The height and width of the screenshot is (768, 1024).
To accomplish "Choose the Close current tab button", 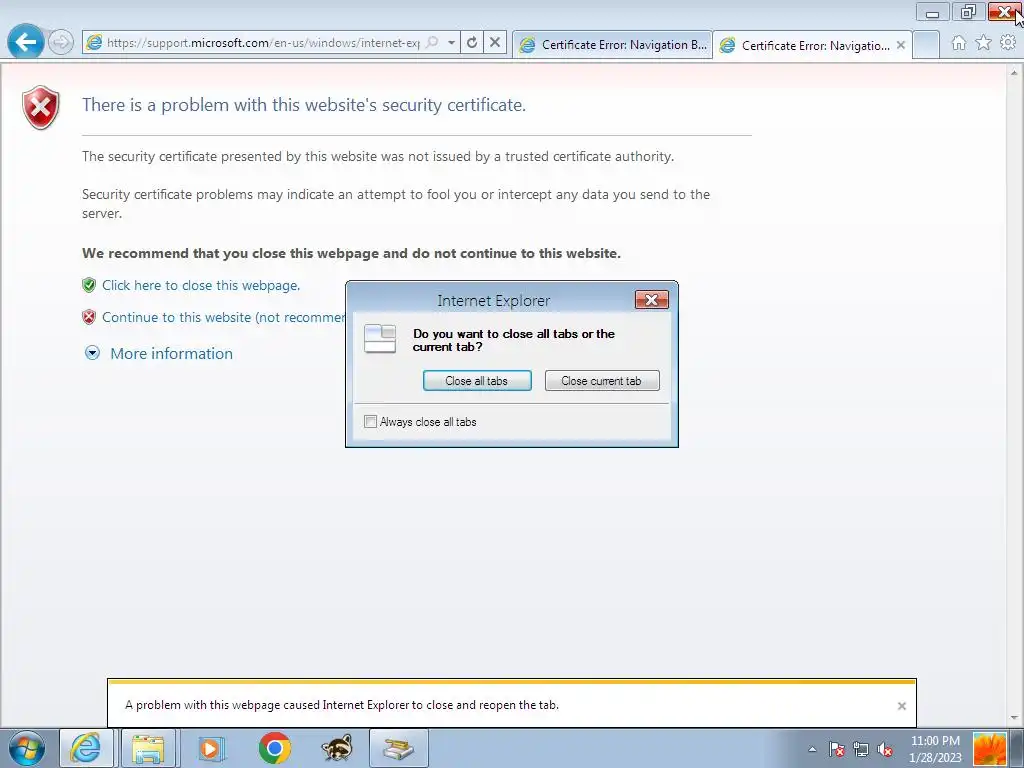I will click(x=601, y=381).
